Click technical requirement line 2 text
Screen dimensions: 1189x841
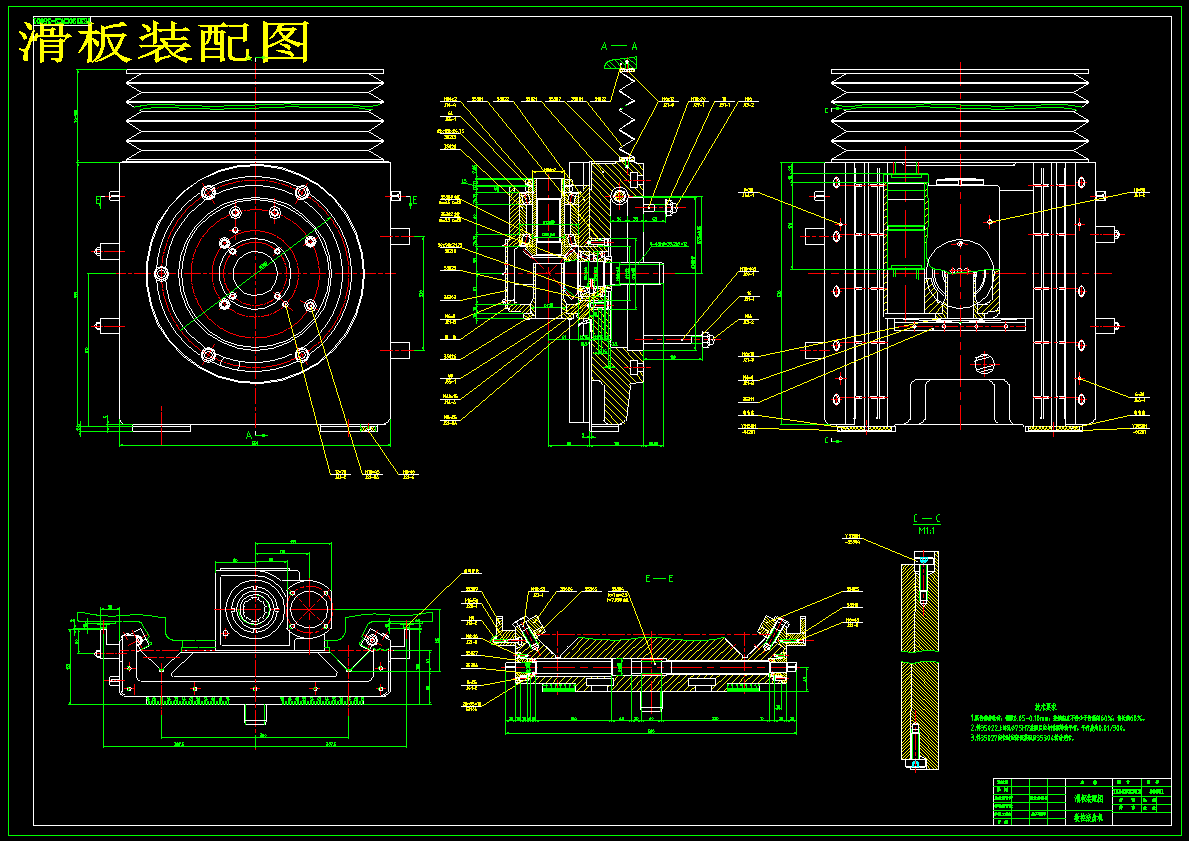(1047, 727)
